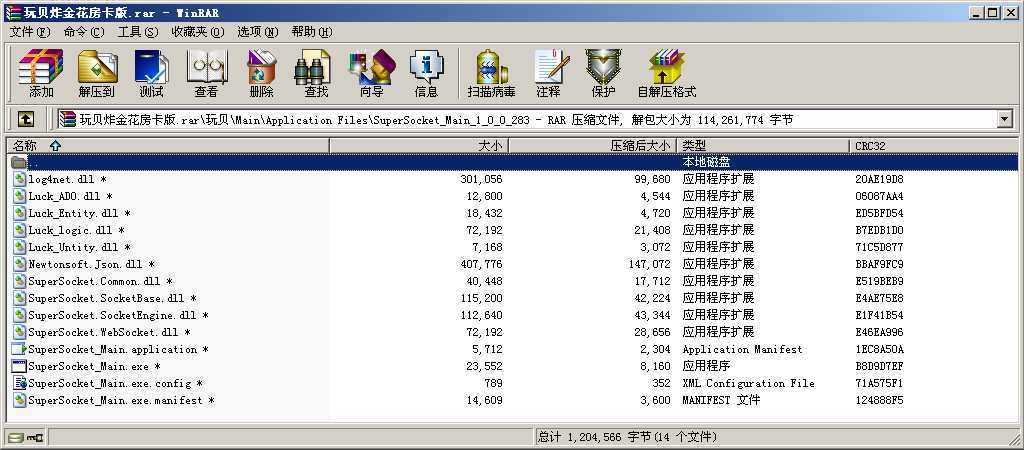Click the parent folder ".." icon
Viewport: 1024px width, 450px height.
(19, 162)
